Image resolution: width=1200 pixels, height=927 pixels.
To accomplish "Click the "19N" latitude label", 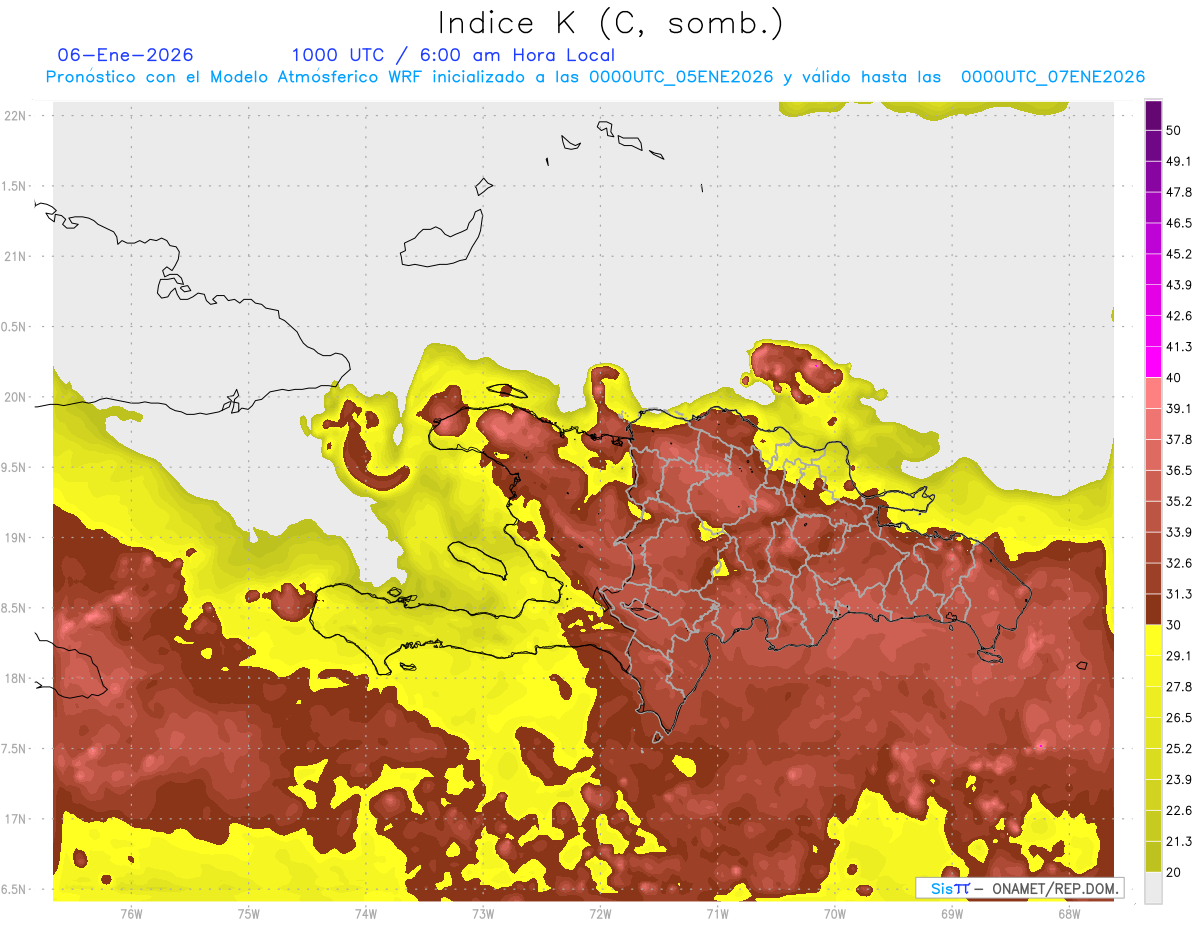I will click(16, 538).
